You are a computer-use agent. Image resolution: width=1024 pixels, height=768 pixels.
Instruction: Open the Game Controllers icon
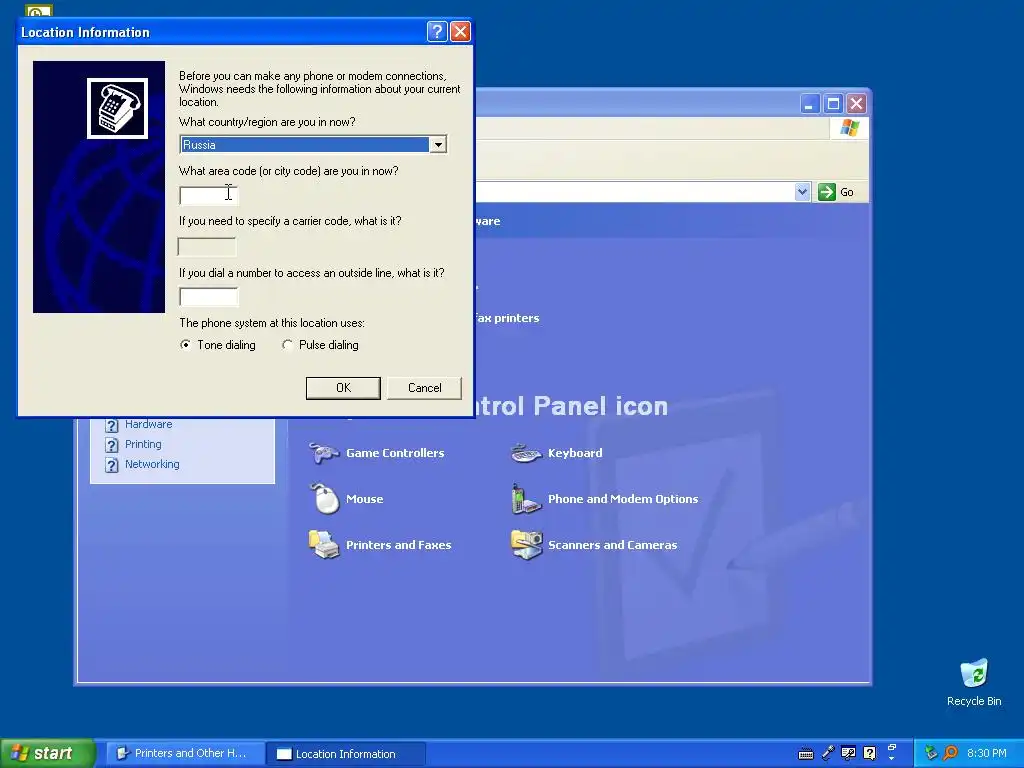pos(324,453)
